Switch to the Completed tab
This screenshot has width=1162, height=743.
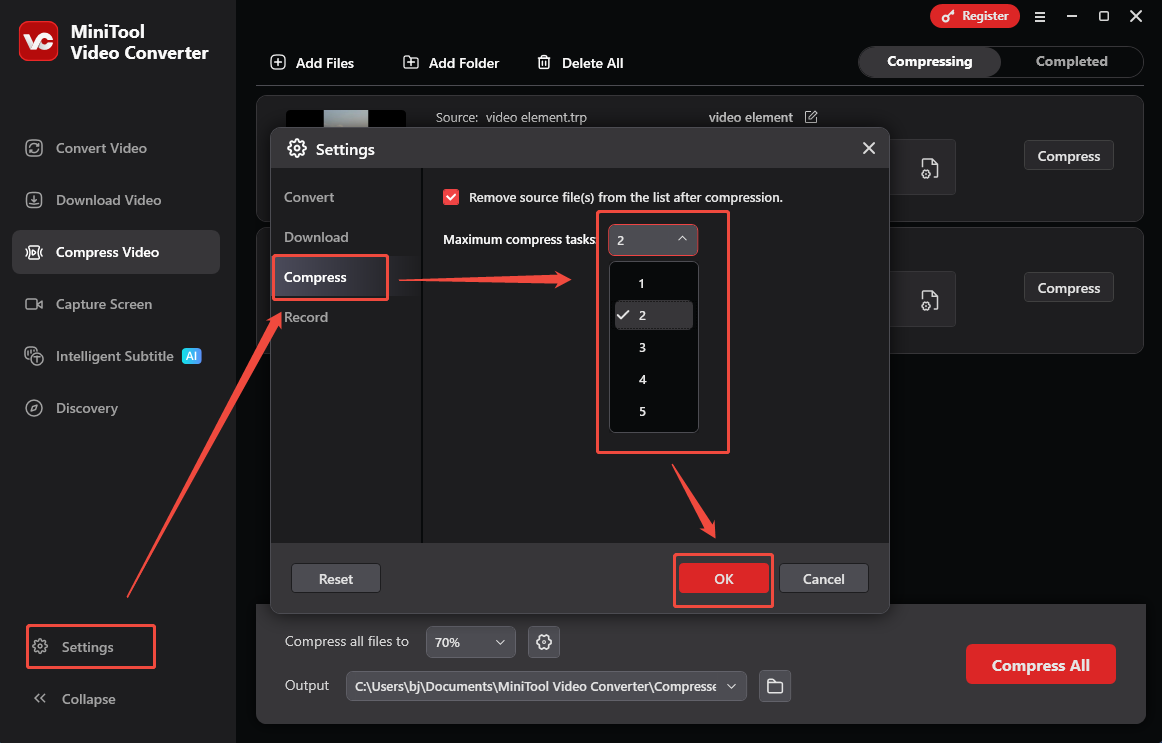1072,61
